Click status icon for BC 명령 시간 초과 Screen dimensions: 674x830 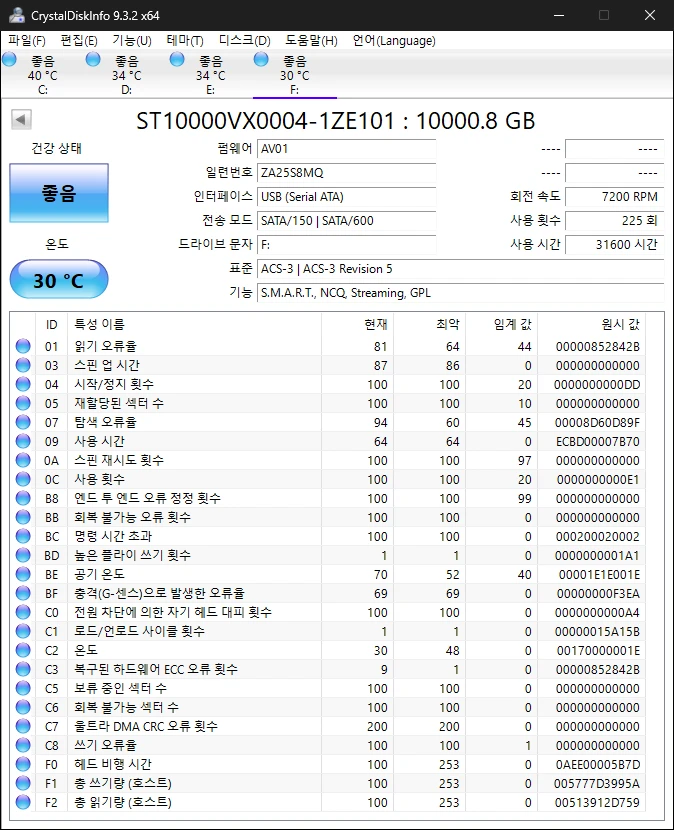23,536
